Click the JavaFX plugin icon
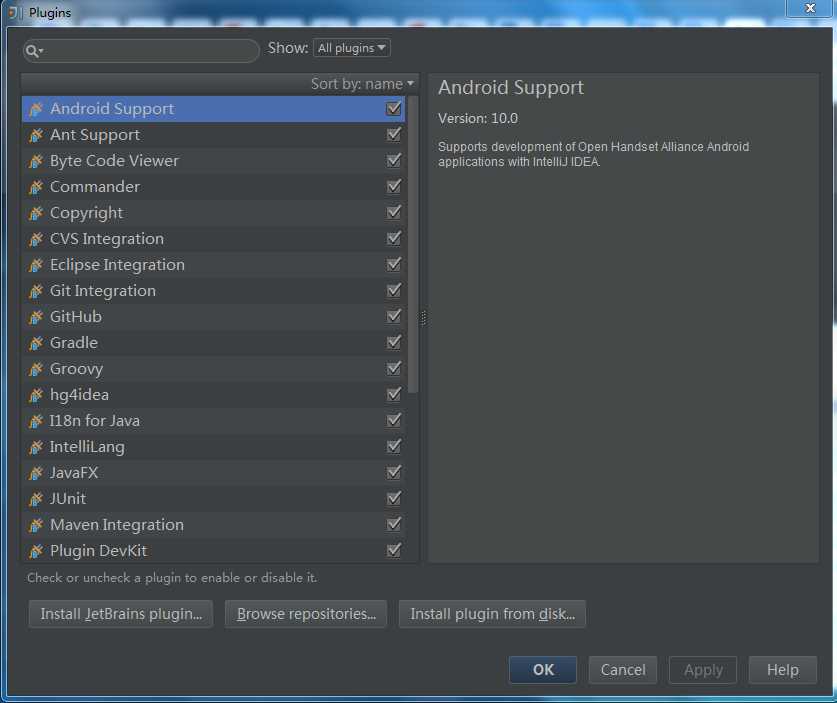This screenshot has height=703, width=837. 36,473
